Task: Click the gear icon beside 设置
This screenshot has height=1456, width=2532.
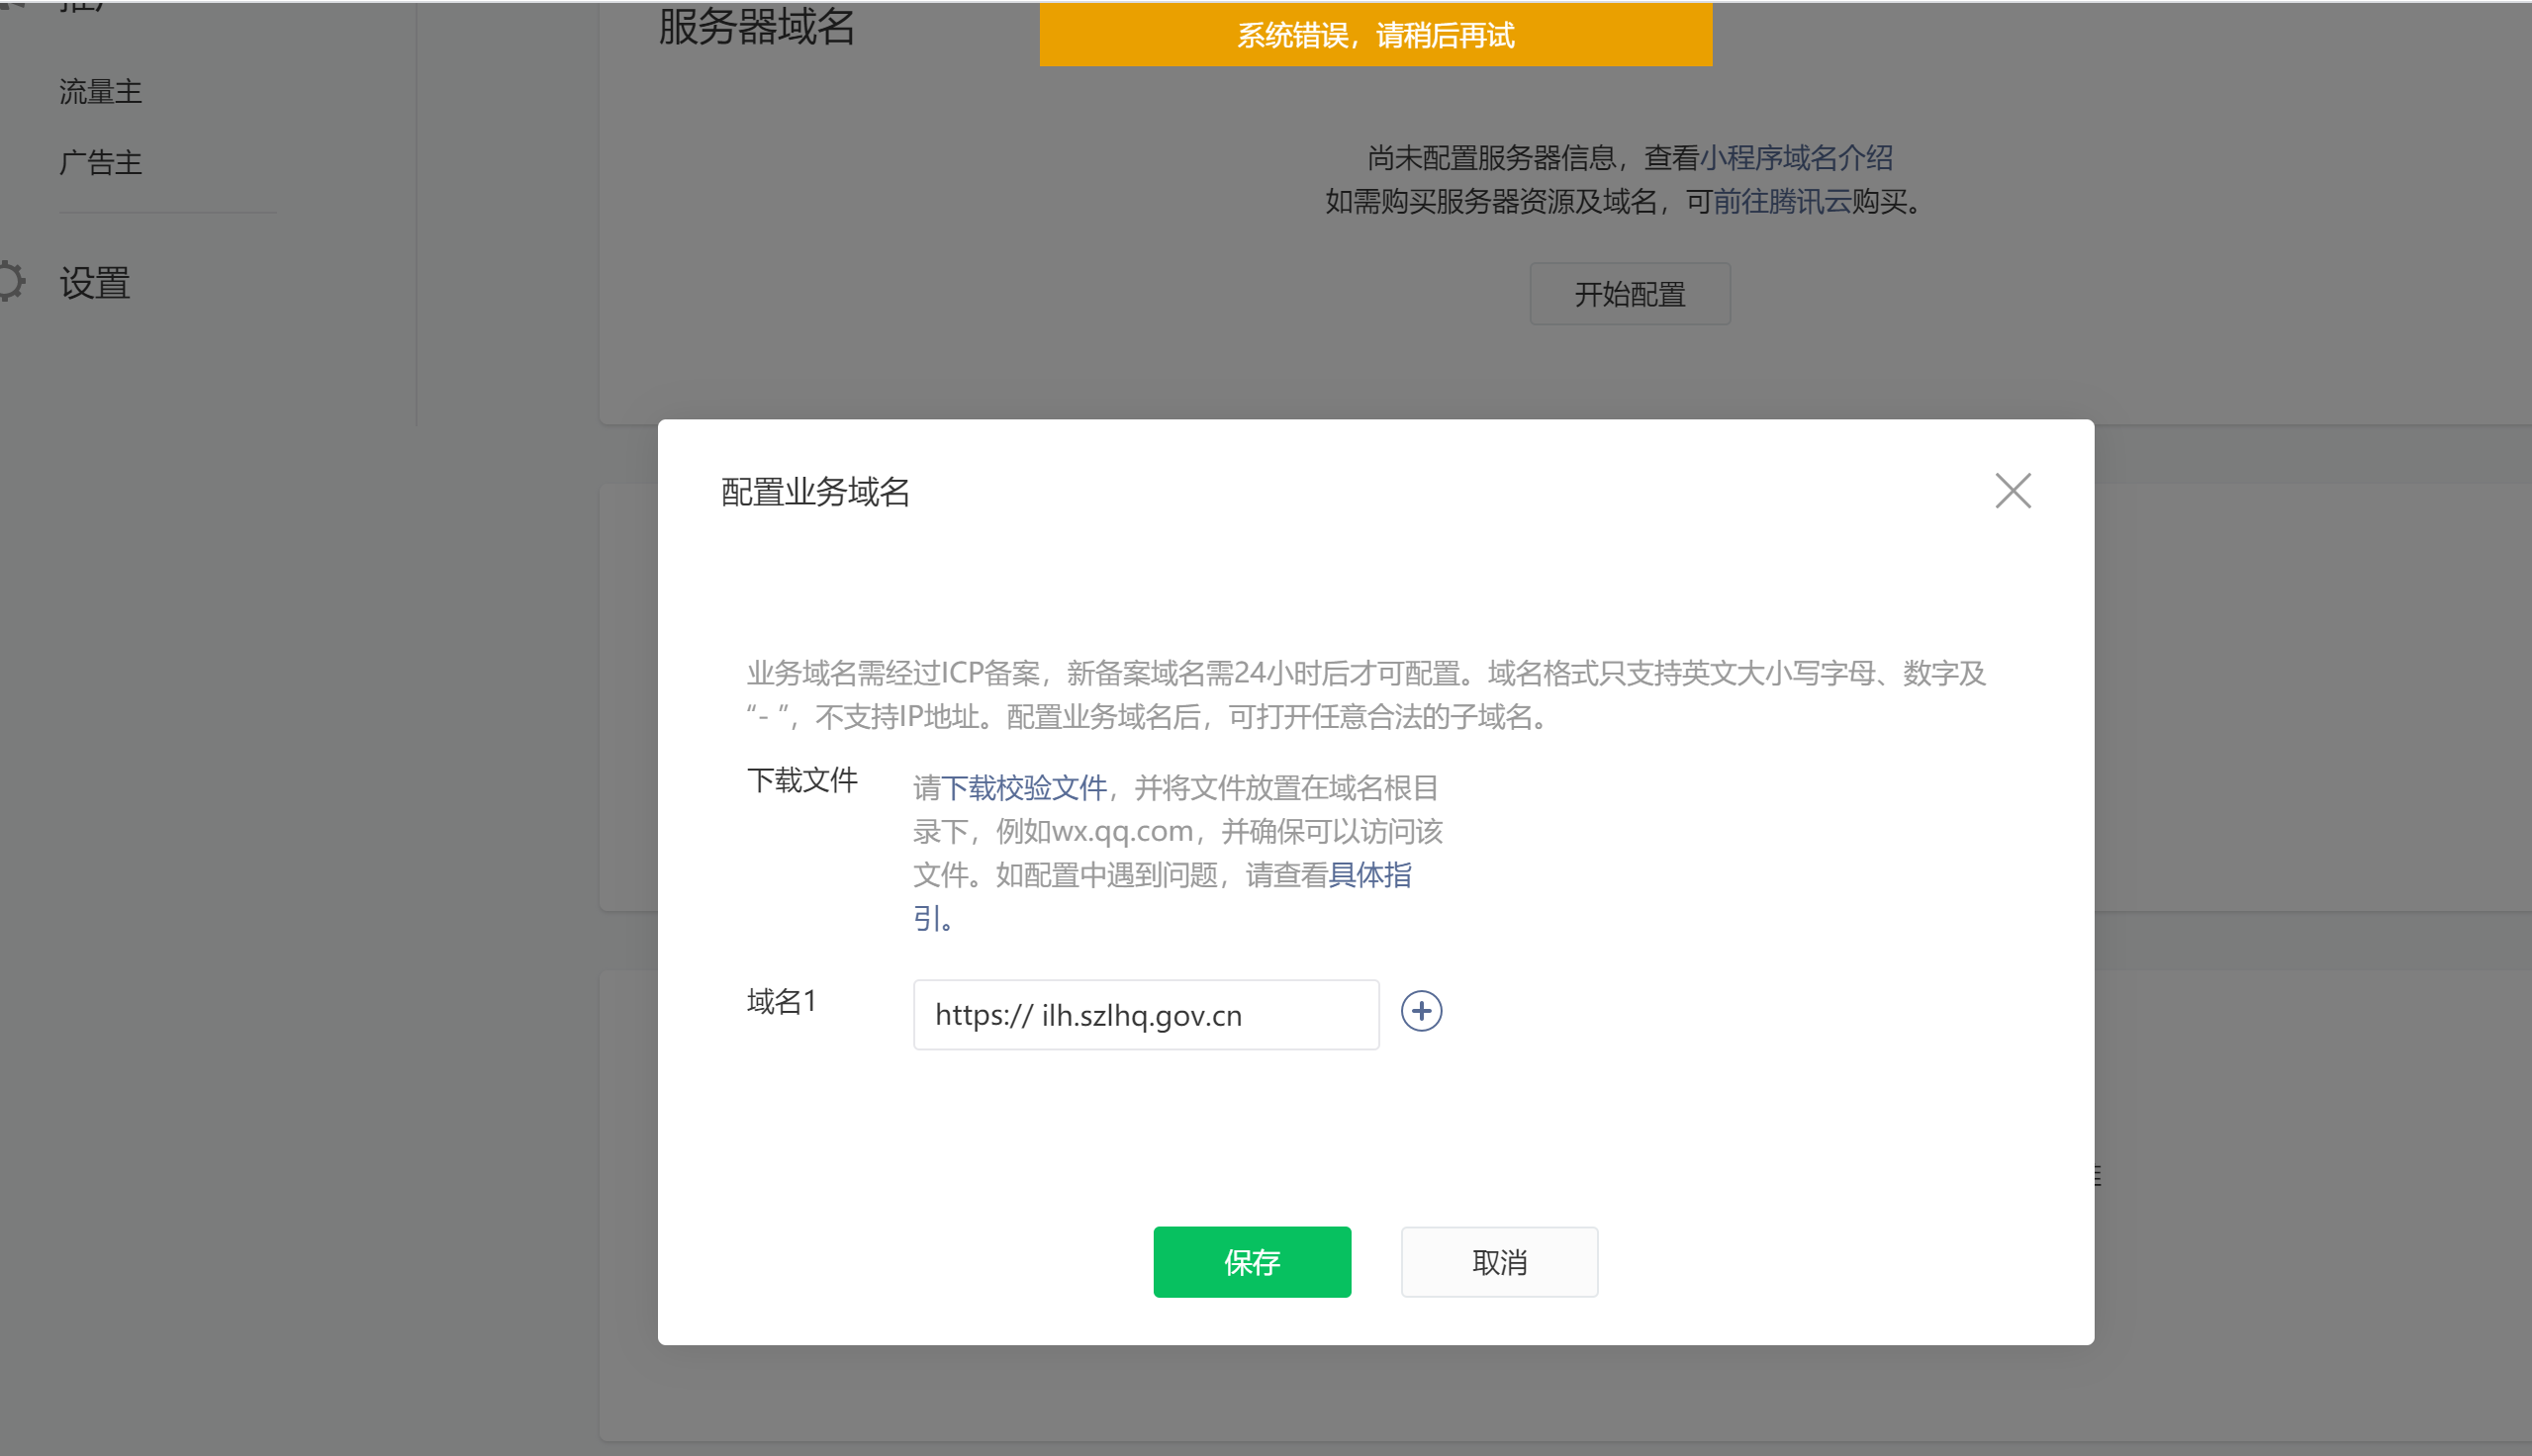Action: (10, 282)
